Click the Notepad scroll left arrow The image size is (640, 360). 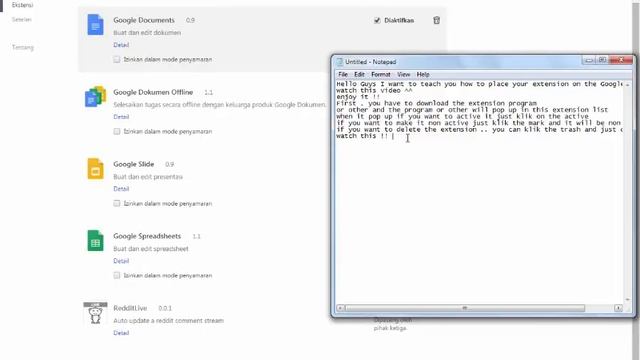340,308
